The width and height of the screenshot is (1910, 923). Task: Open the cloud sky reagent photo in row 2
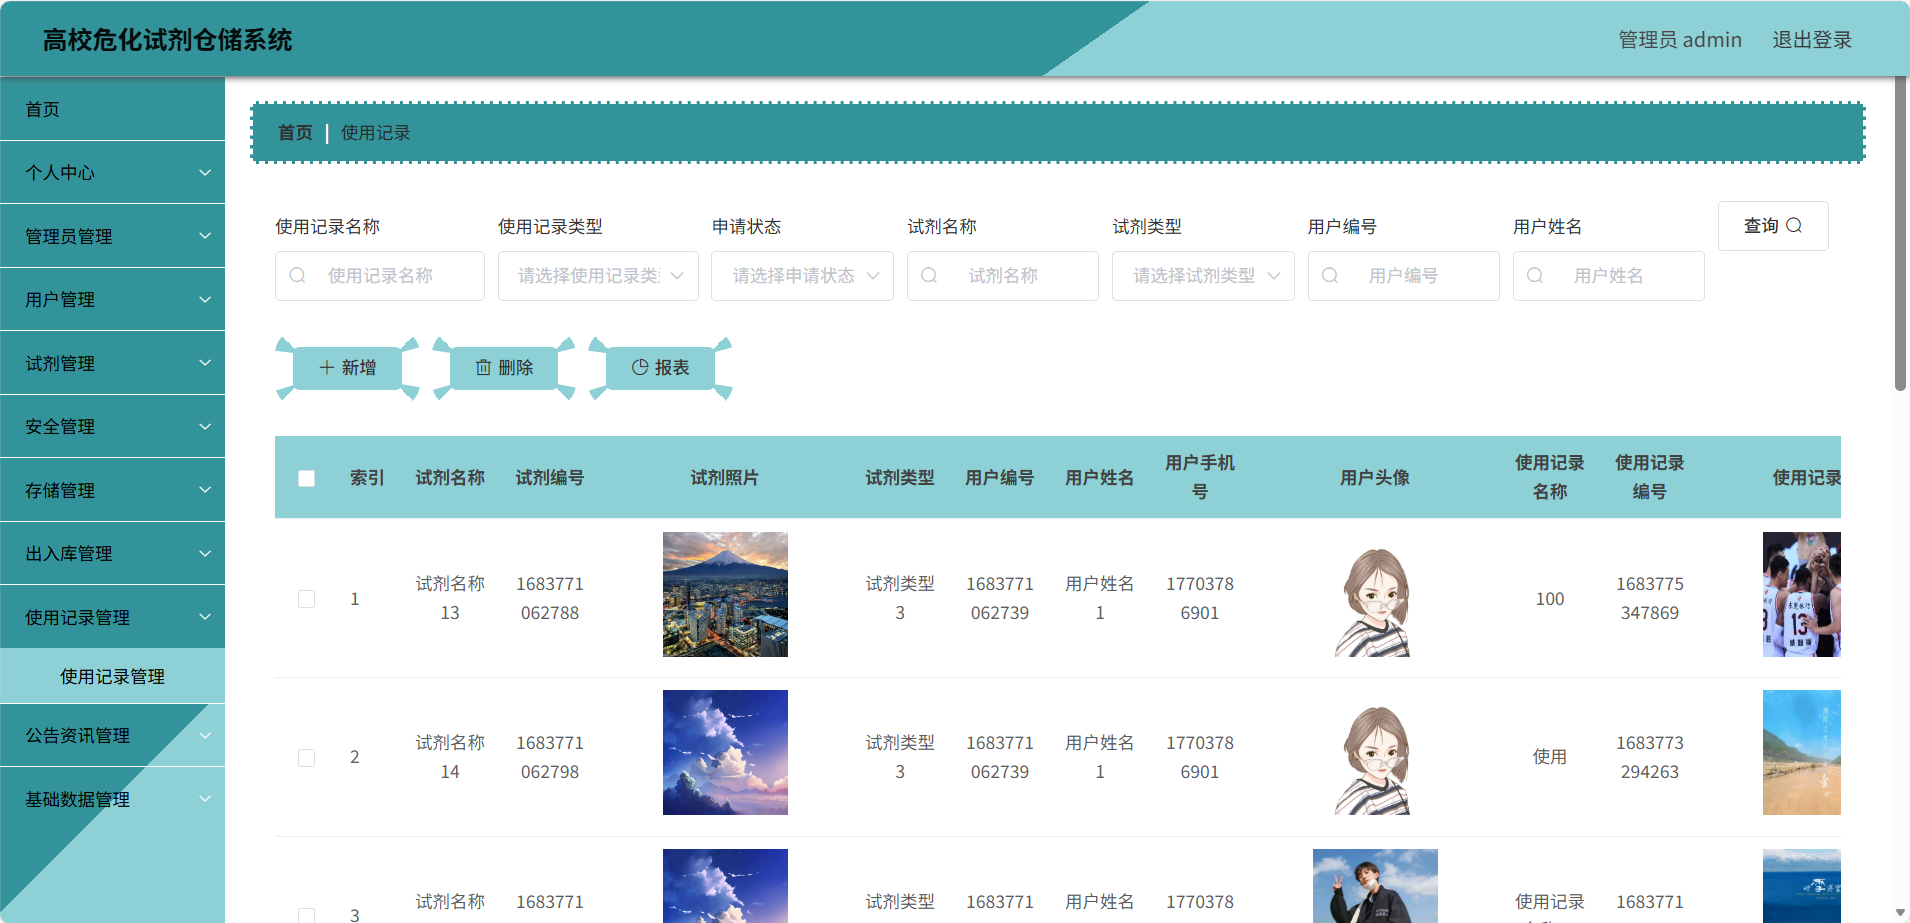click(x=725, y=752)
